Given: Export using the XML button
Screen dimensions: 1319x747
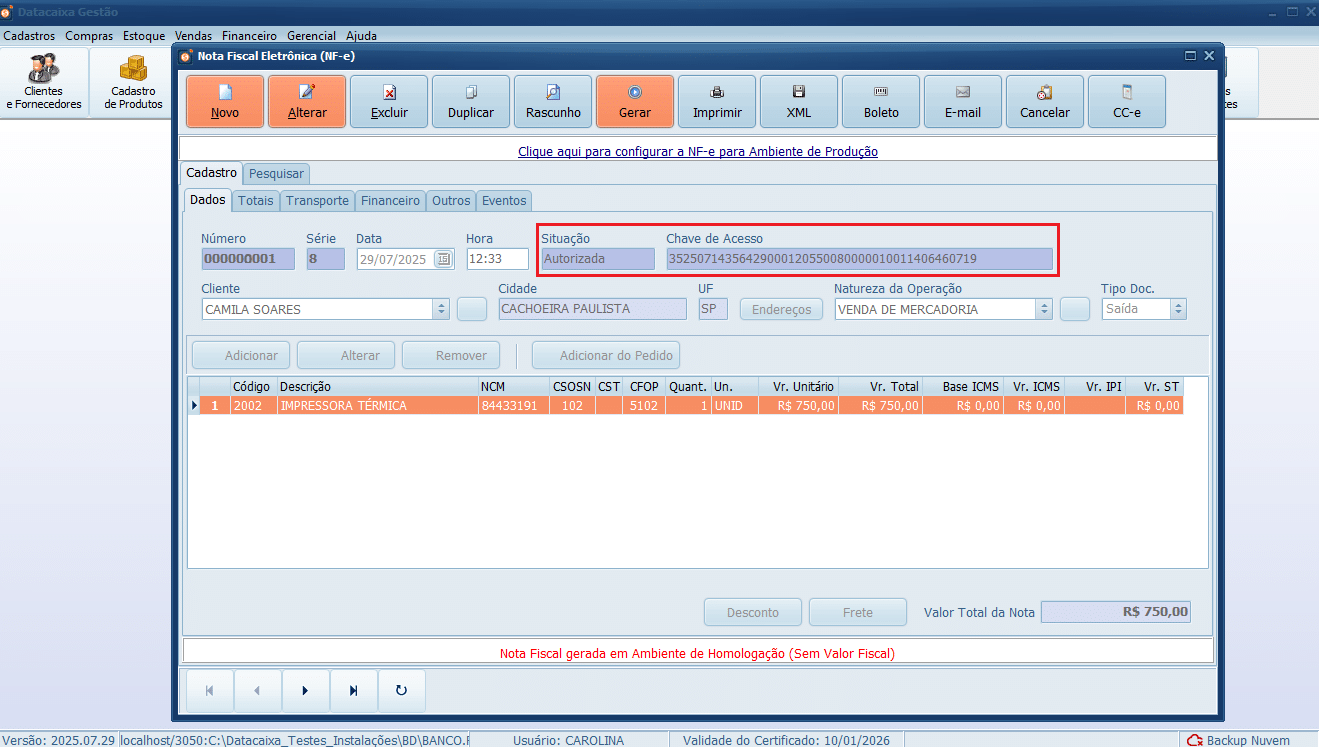Looking at the screenshot, I should pos(798,102).
